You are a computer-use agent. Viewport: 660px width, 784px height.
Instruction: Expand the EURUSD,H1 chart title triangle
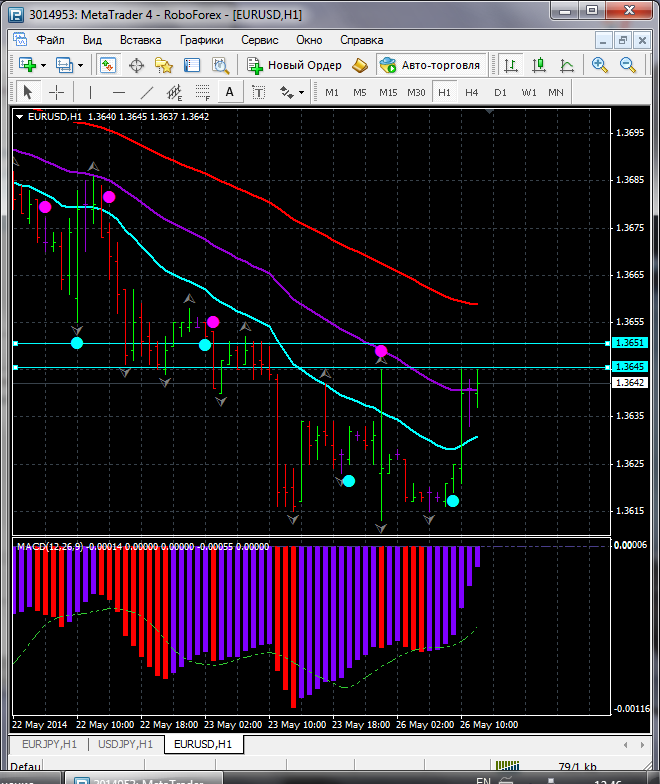coord(20,117)
